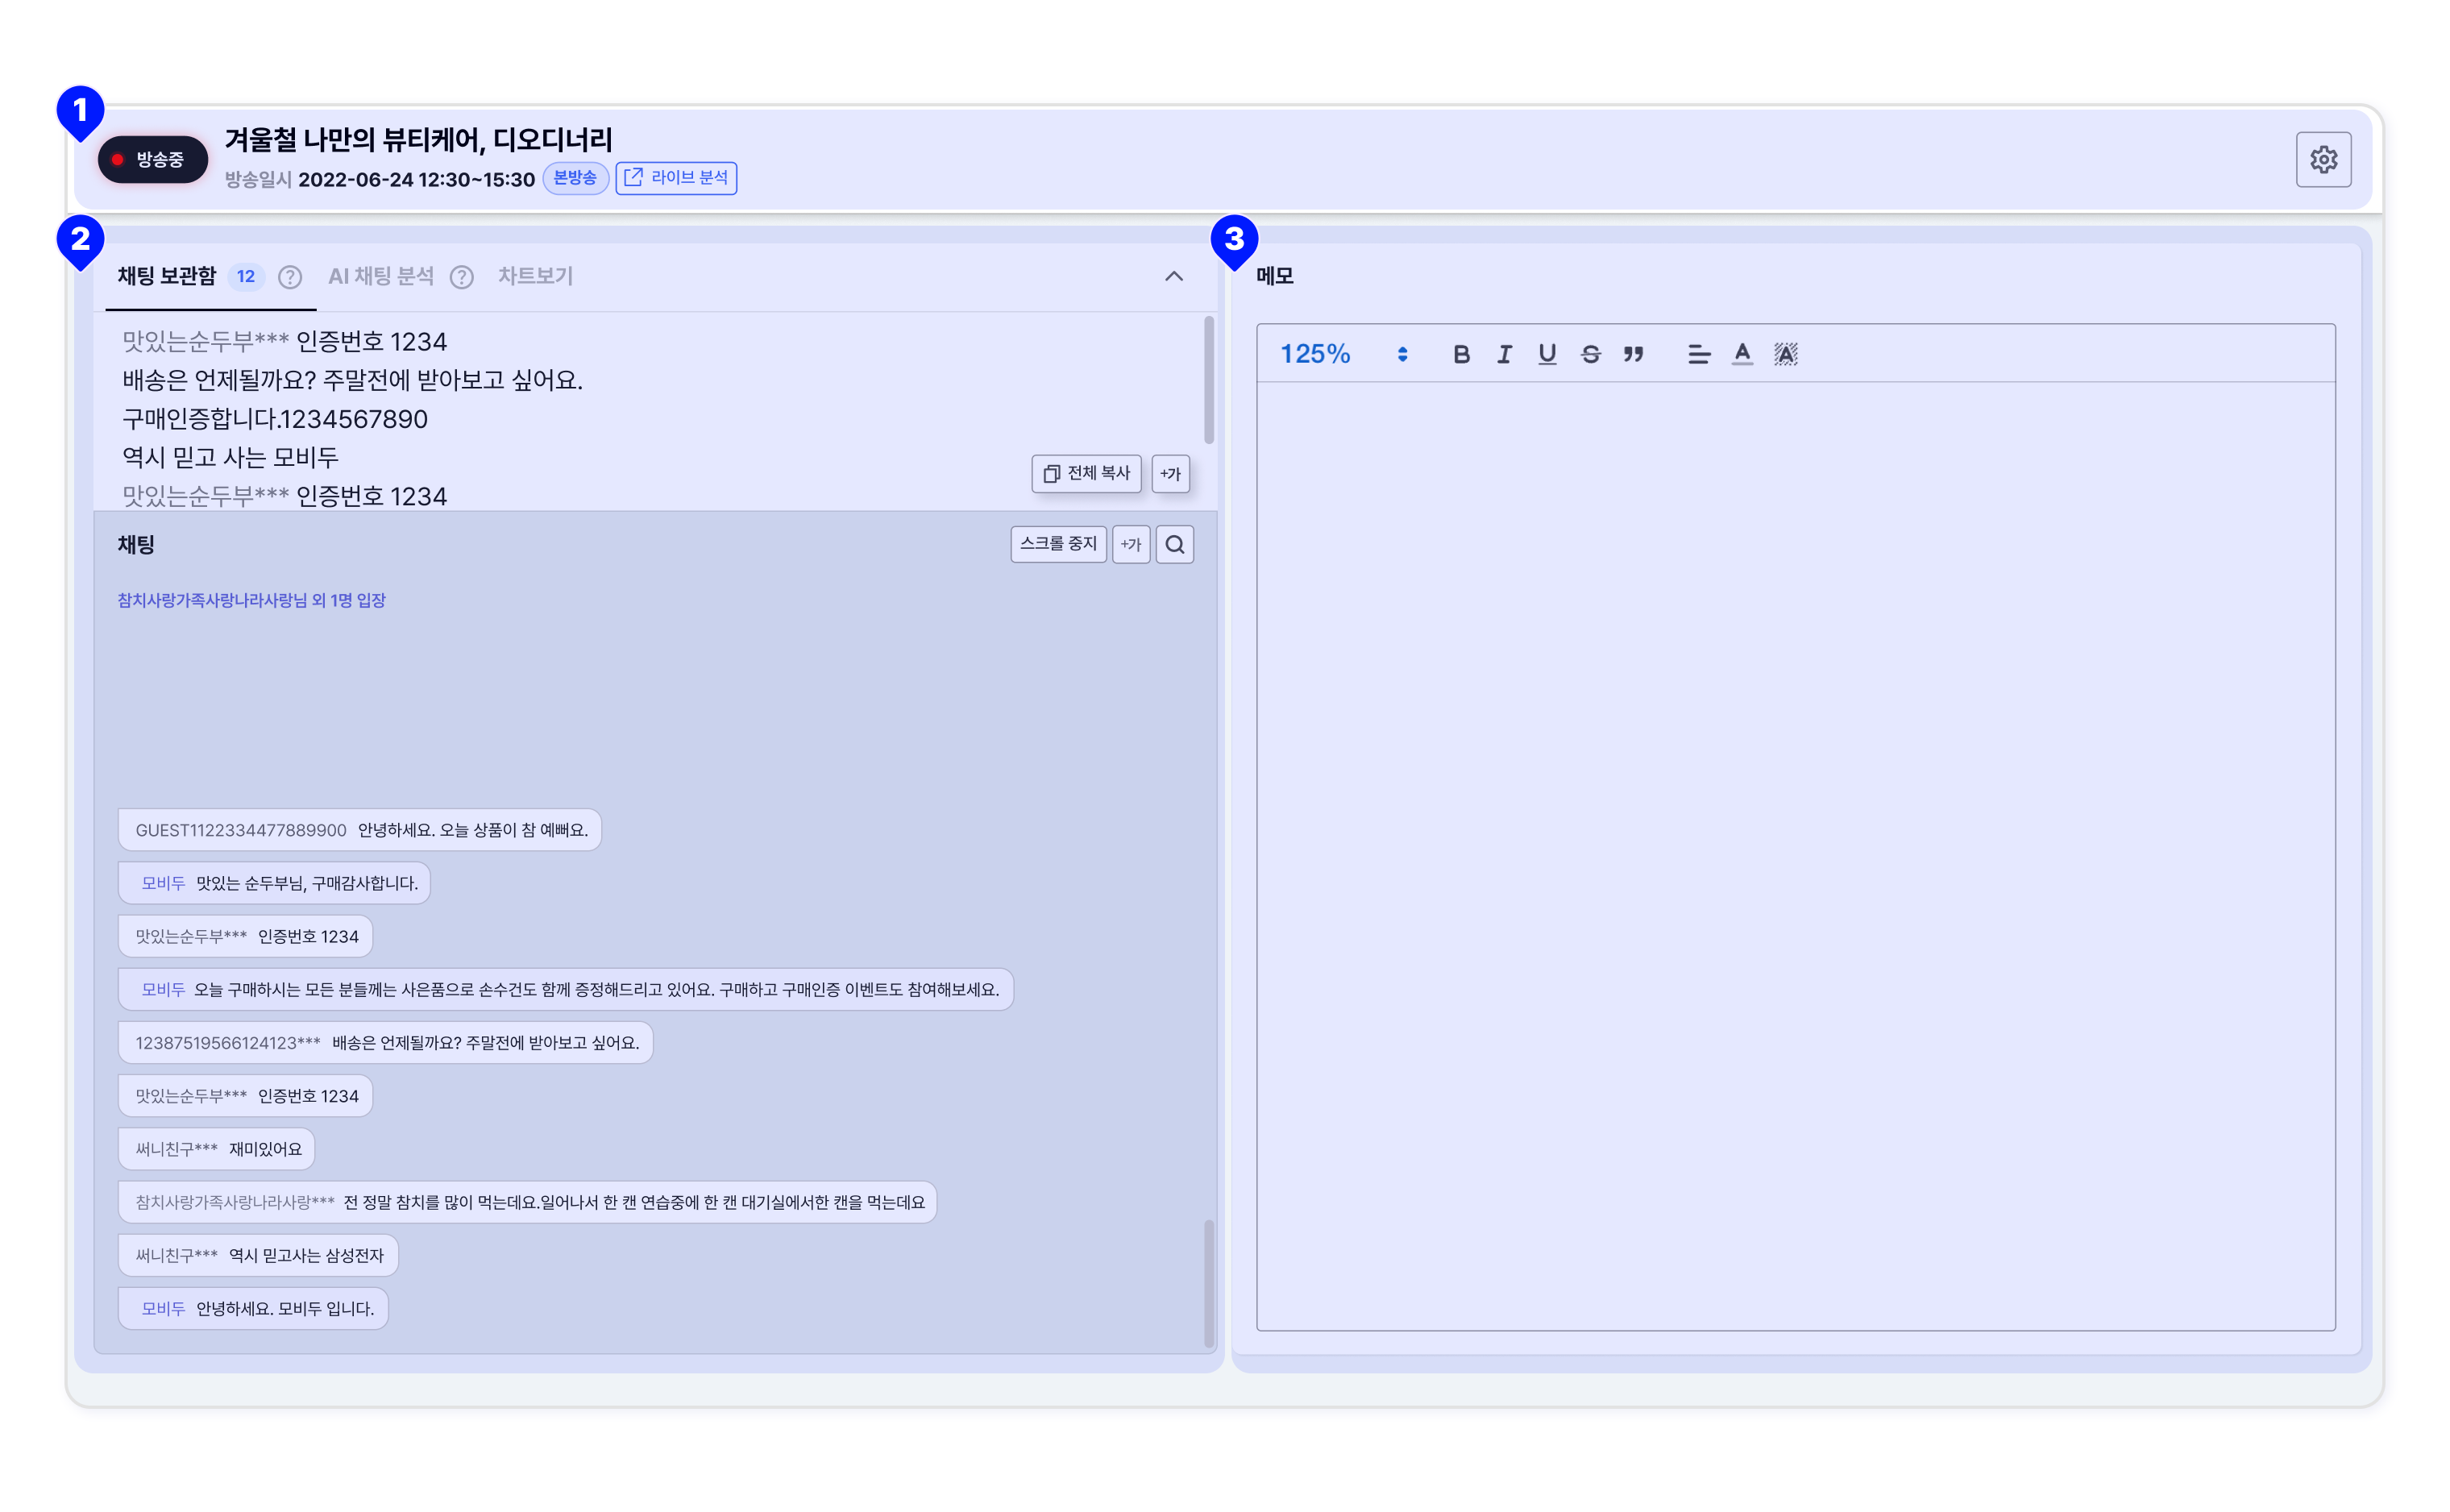Select the 배송은 언제될까요 chat bubble

(x=385, y=1043)
